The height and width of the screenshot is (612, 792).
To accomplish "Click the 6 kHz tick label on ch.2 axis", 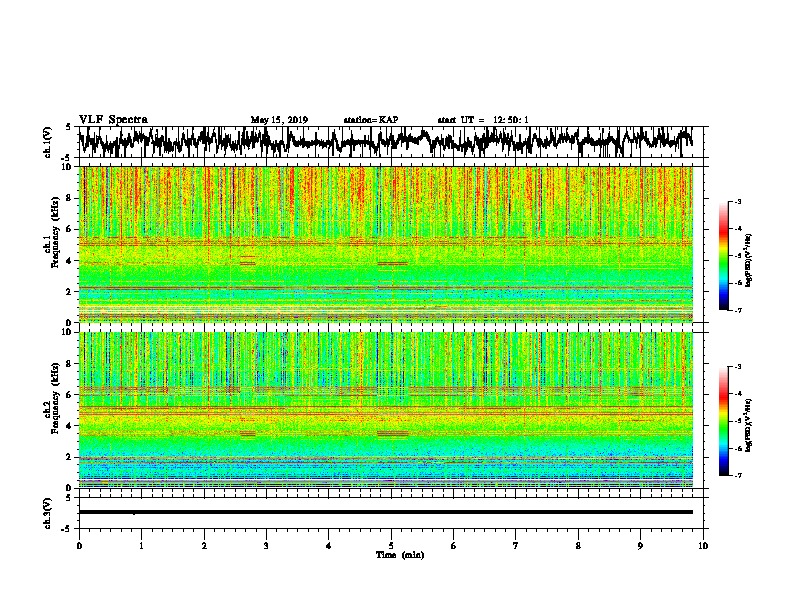I will click(69, 394).
